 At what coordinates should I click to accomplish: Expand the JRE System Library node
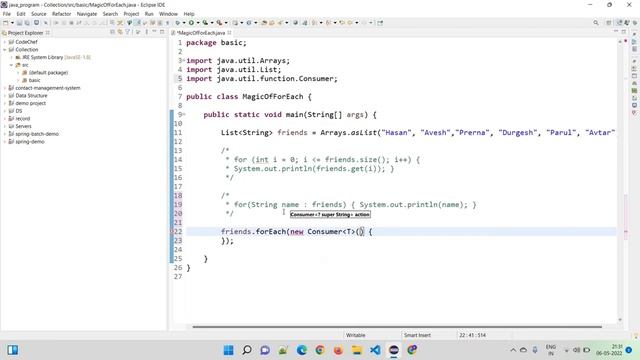(x=11, y=57)
